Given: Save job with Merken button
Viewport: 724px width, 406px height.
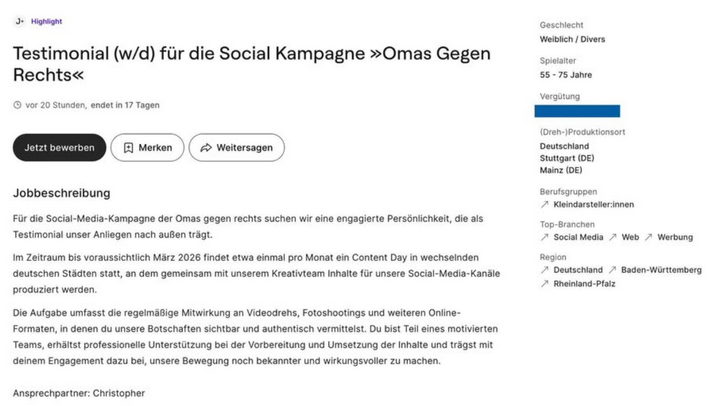Looking at the screenshot, I should (147, 148).
